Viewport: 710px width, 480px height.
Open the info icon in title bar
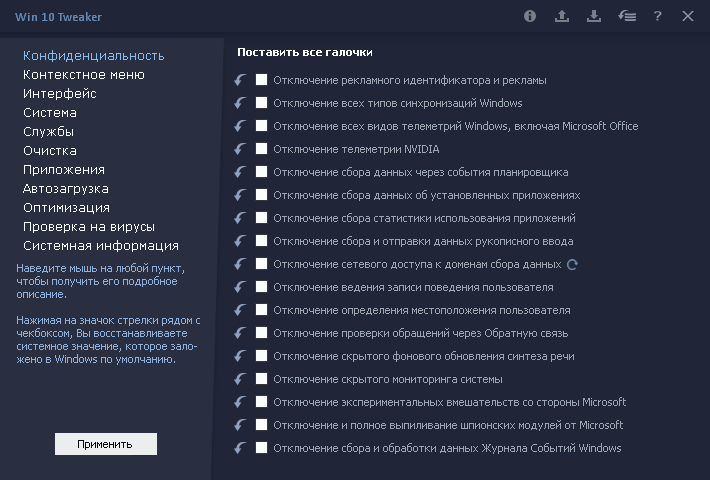[530, 16]
